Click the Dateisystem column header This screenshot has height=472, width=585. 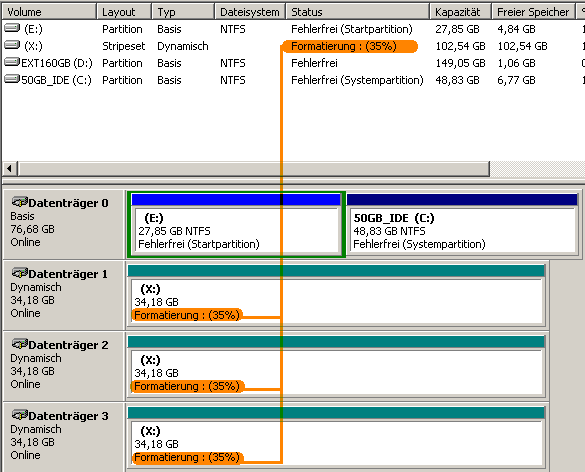point(250,12)
